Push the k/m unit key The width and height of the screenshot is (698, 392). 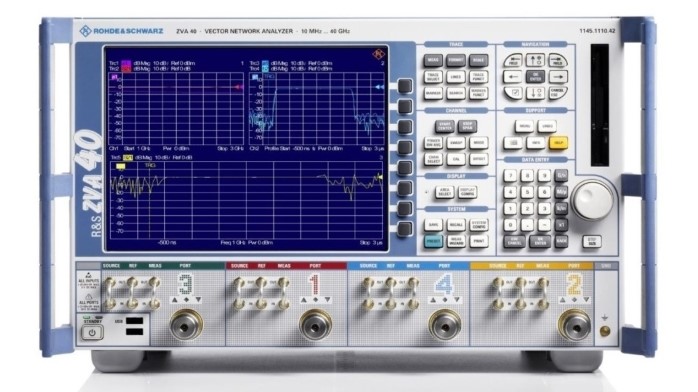(561, 208)
